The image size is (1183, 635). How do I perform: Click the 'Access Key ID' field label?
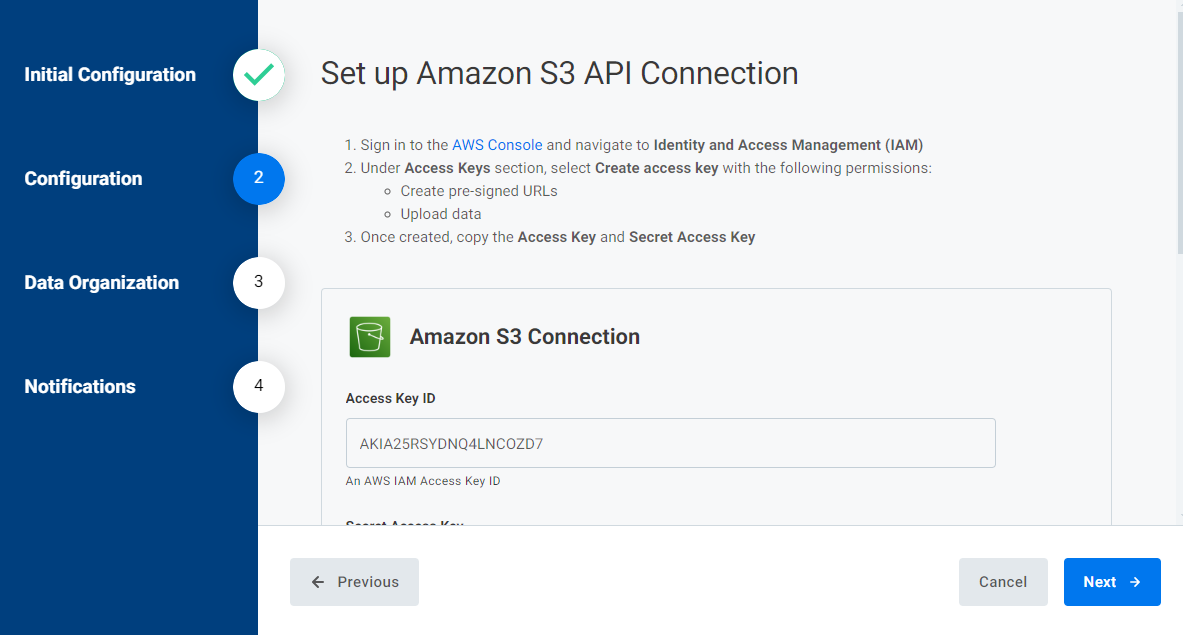390,398
